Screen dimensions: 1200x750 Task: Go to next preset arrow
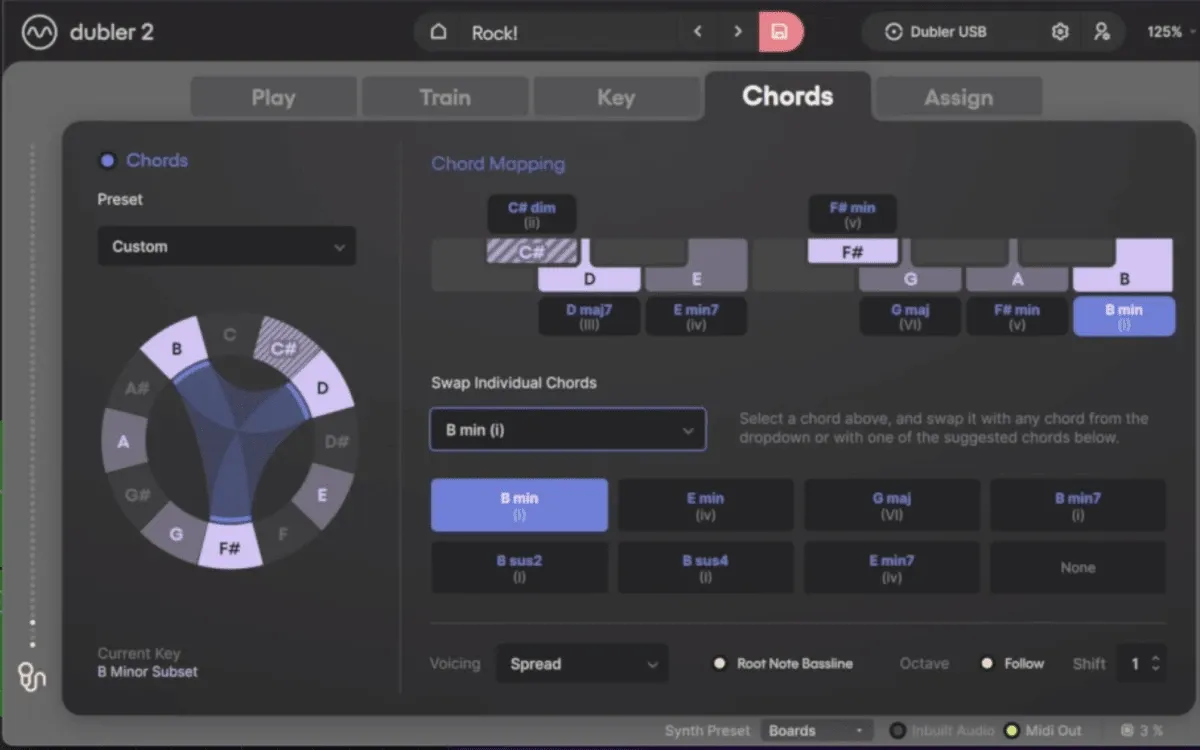[x=738, y=32]
